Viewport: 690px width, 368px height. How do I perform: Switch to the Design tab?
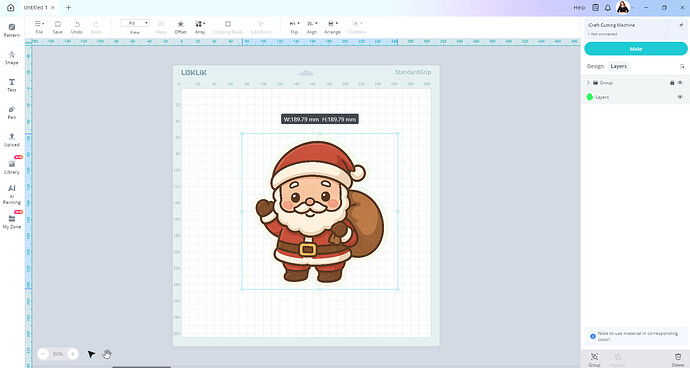(x=595, y=66)
